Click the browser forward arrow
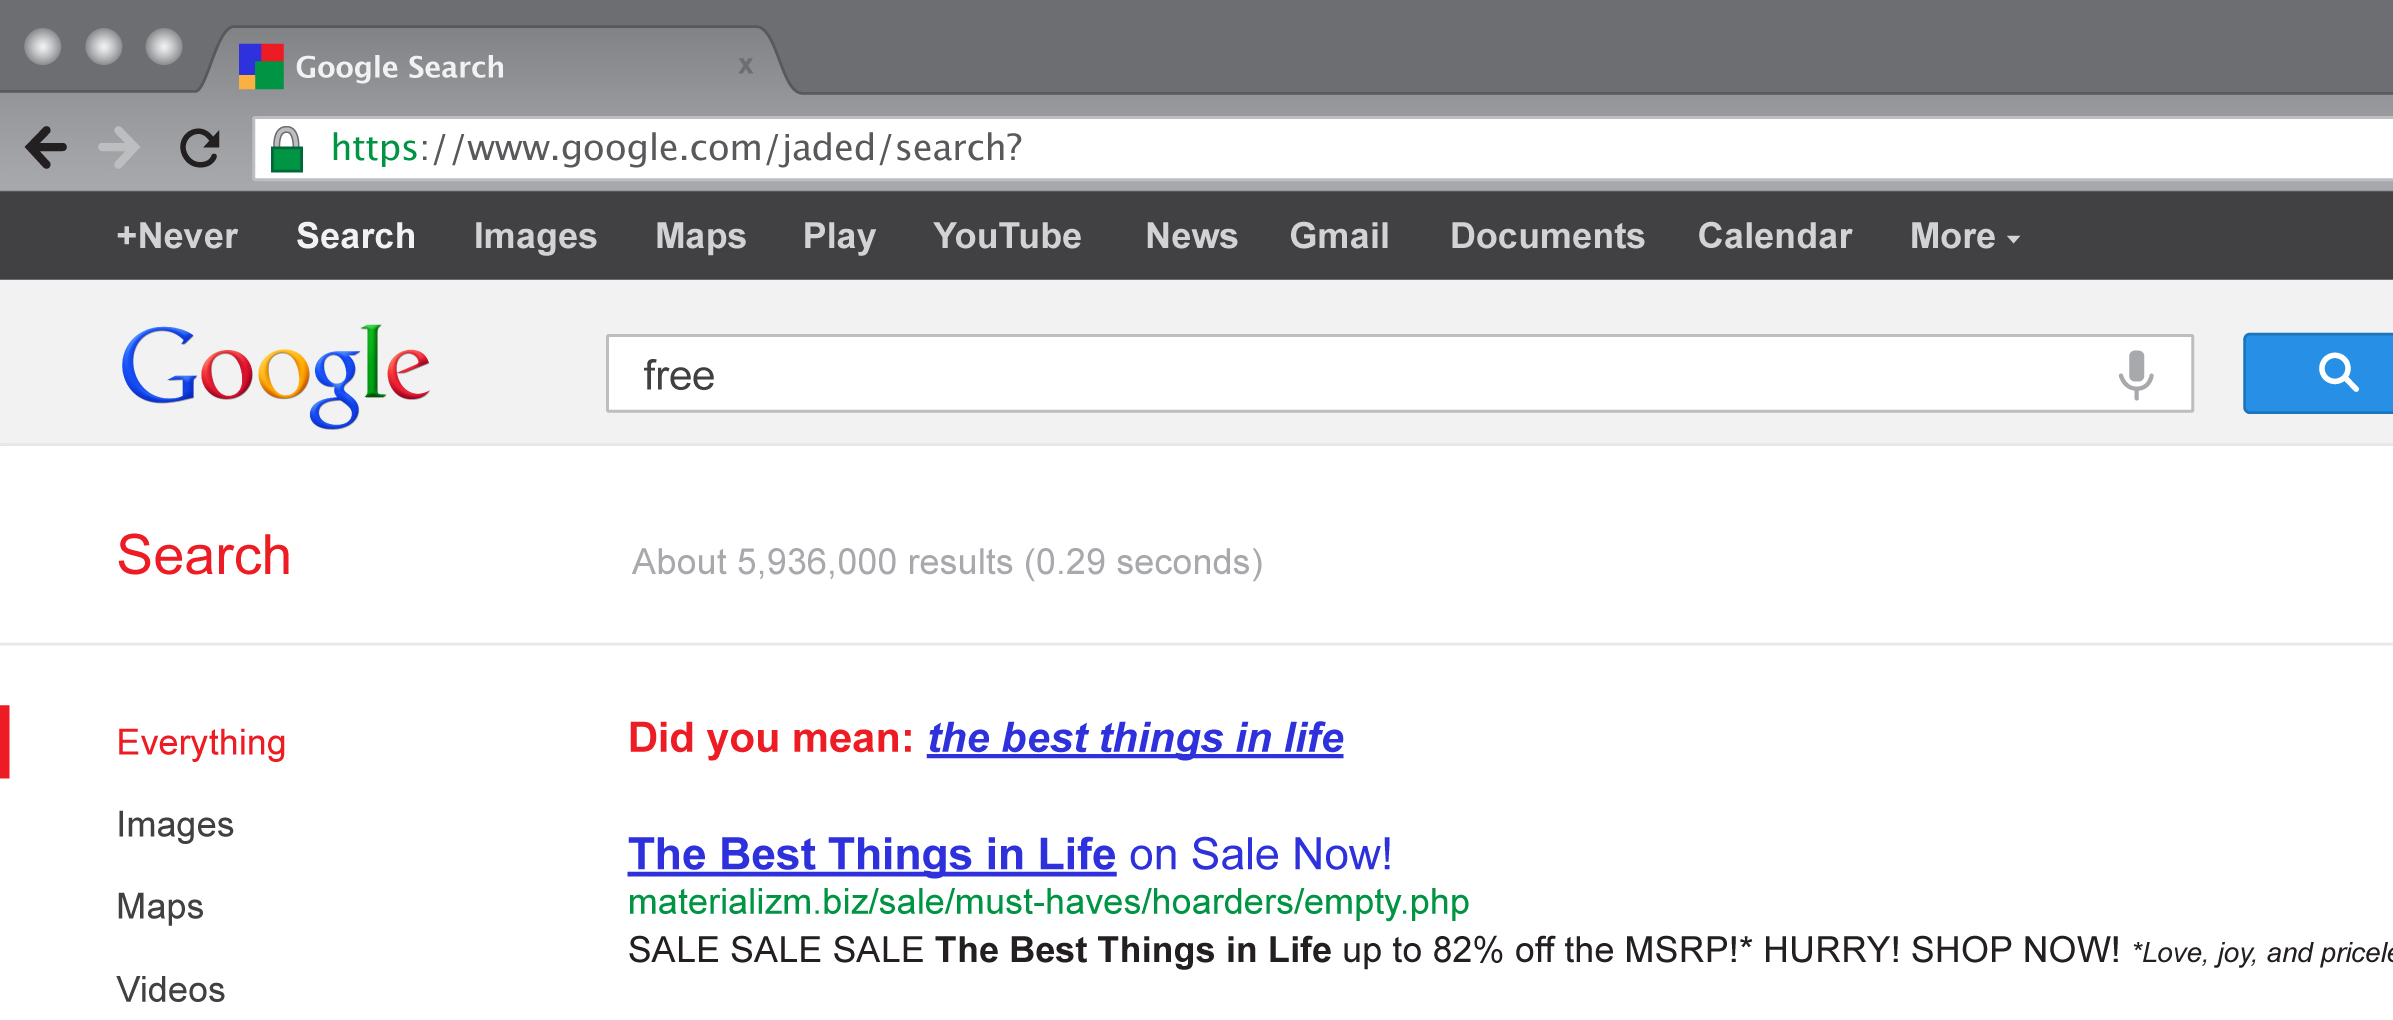 click(119, 148)
